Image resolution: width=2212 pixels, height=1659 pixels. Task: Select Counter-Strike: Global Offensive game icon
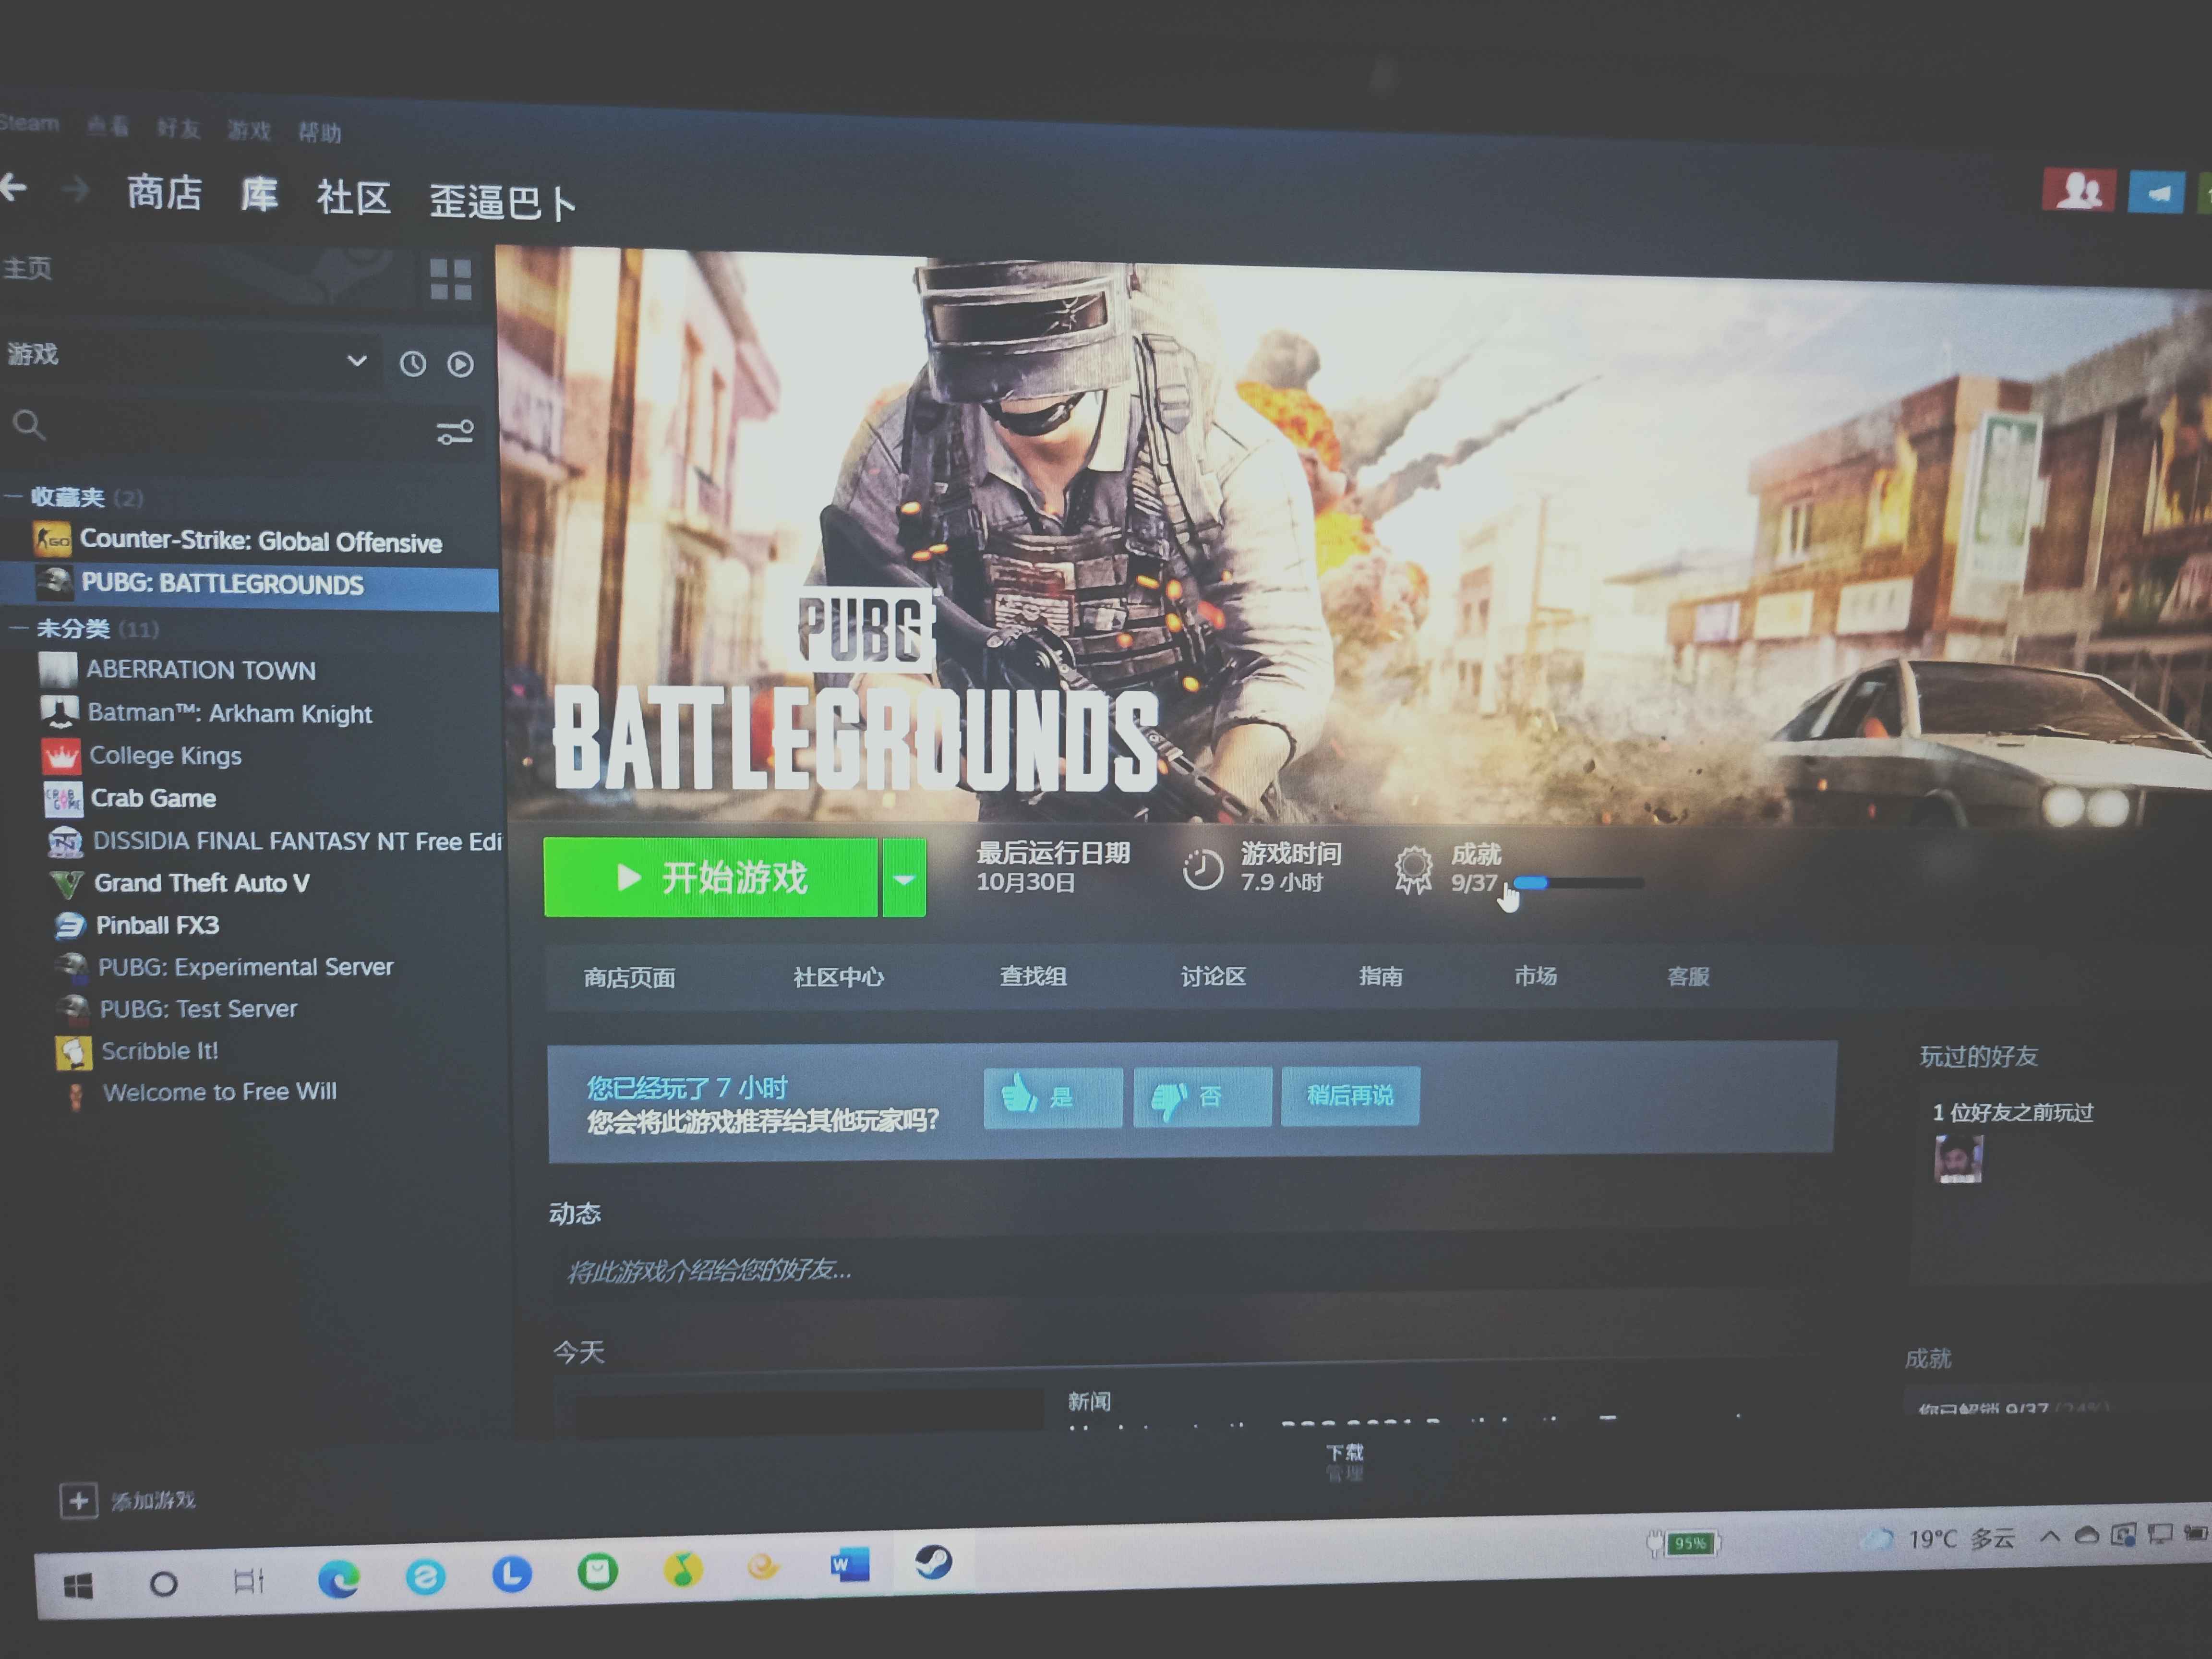point(52,540)
